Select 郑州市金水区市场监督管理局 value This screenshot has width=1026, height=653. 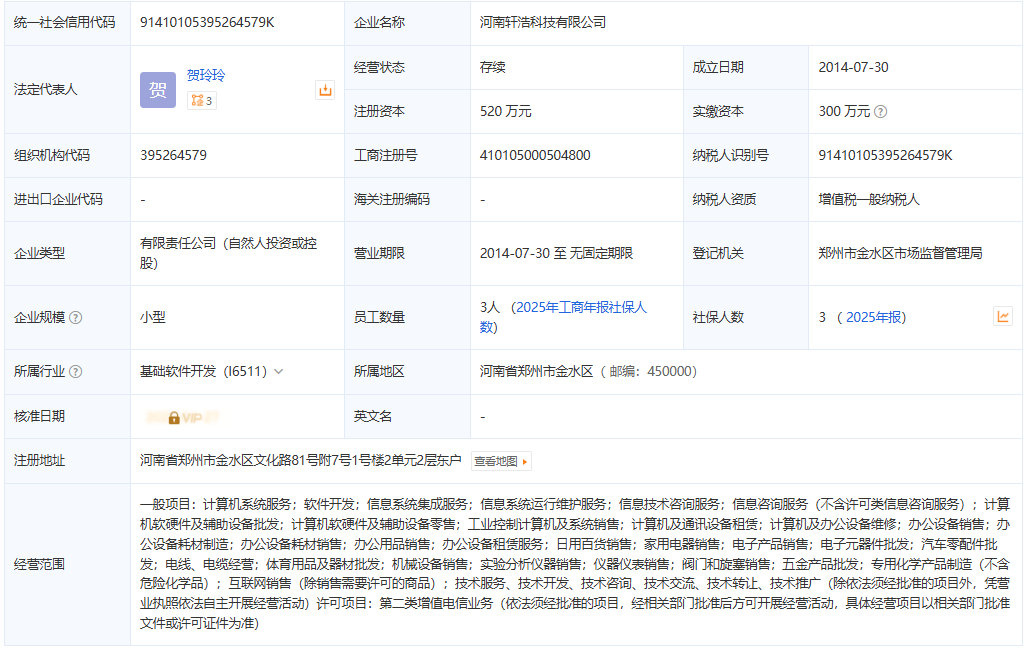[900, 253]
